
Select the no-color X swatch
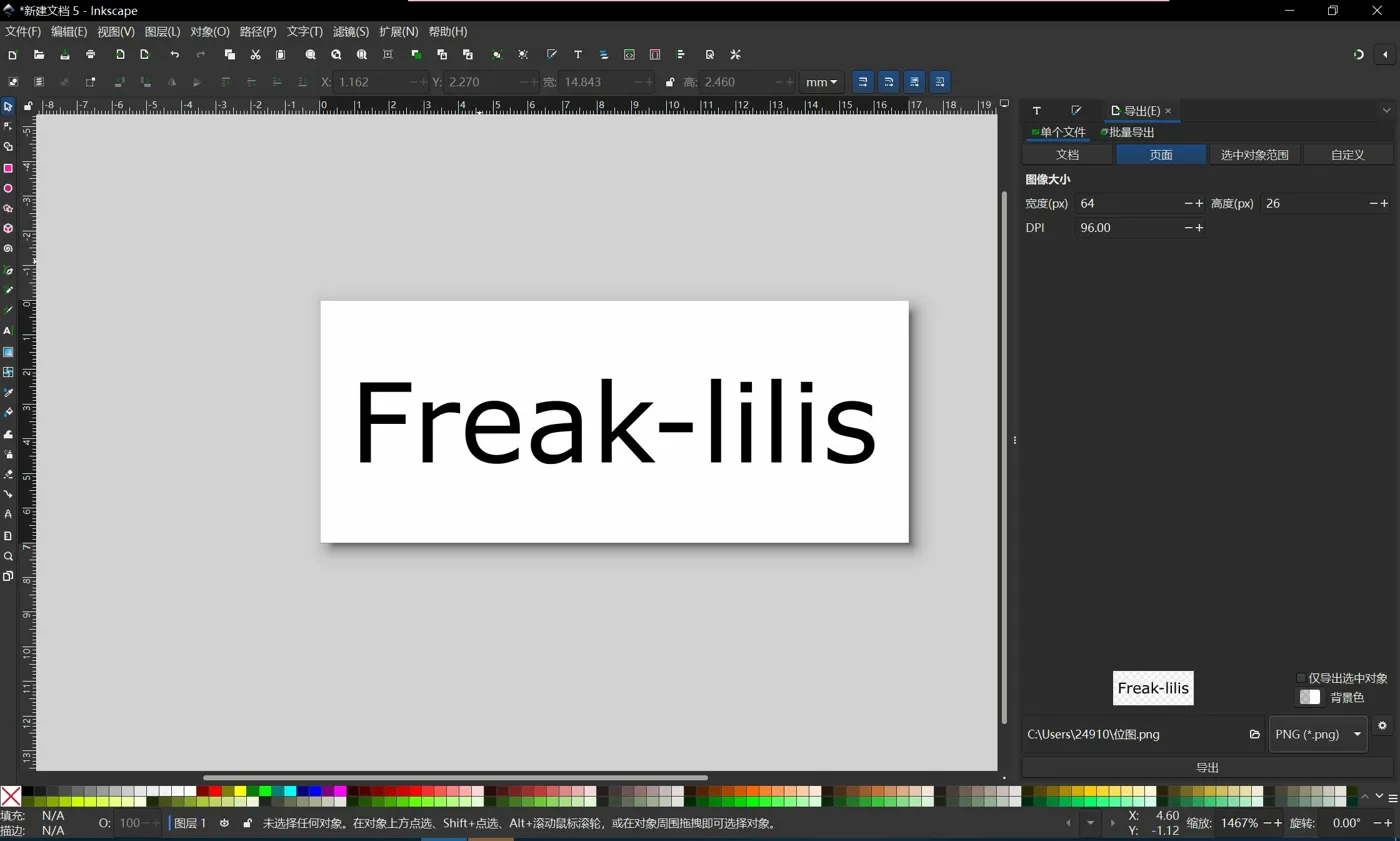(10, 796)
